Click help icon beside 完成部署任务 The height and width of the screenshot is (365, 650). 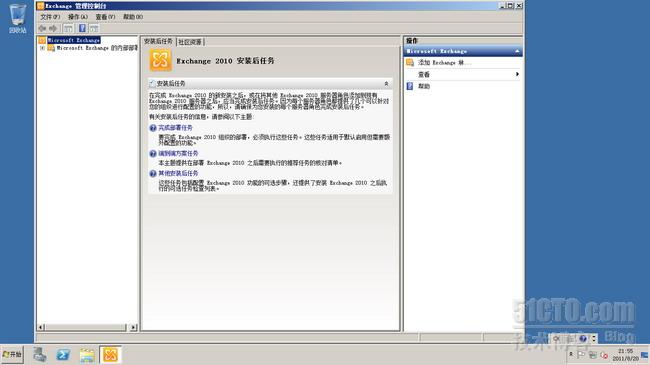coord(153,128)
